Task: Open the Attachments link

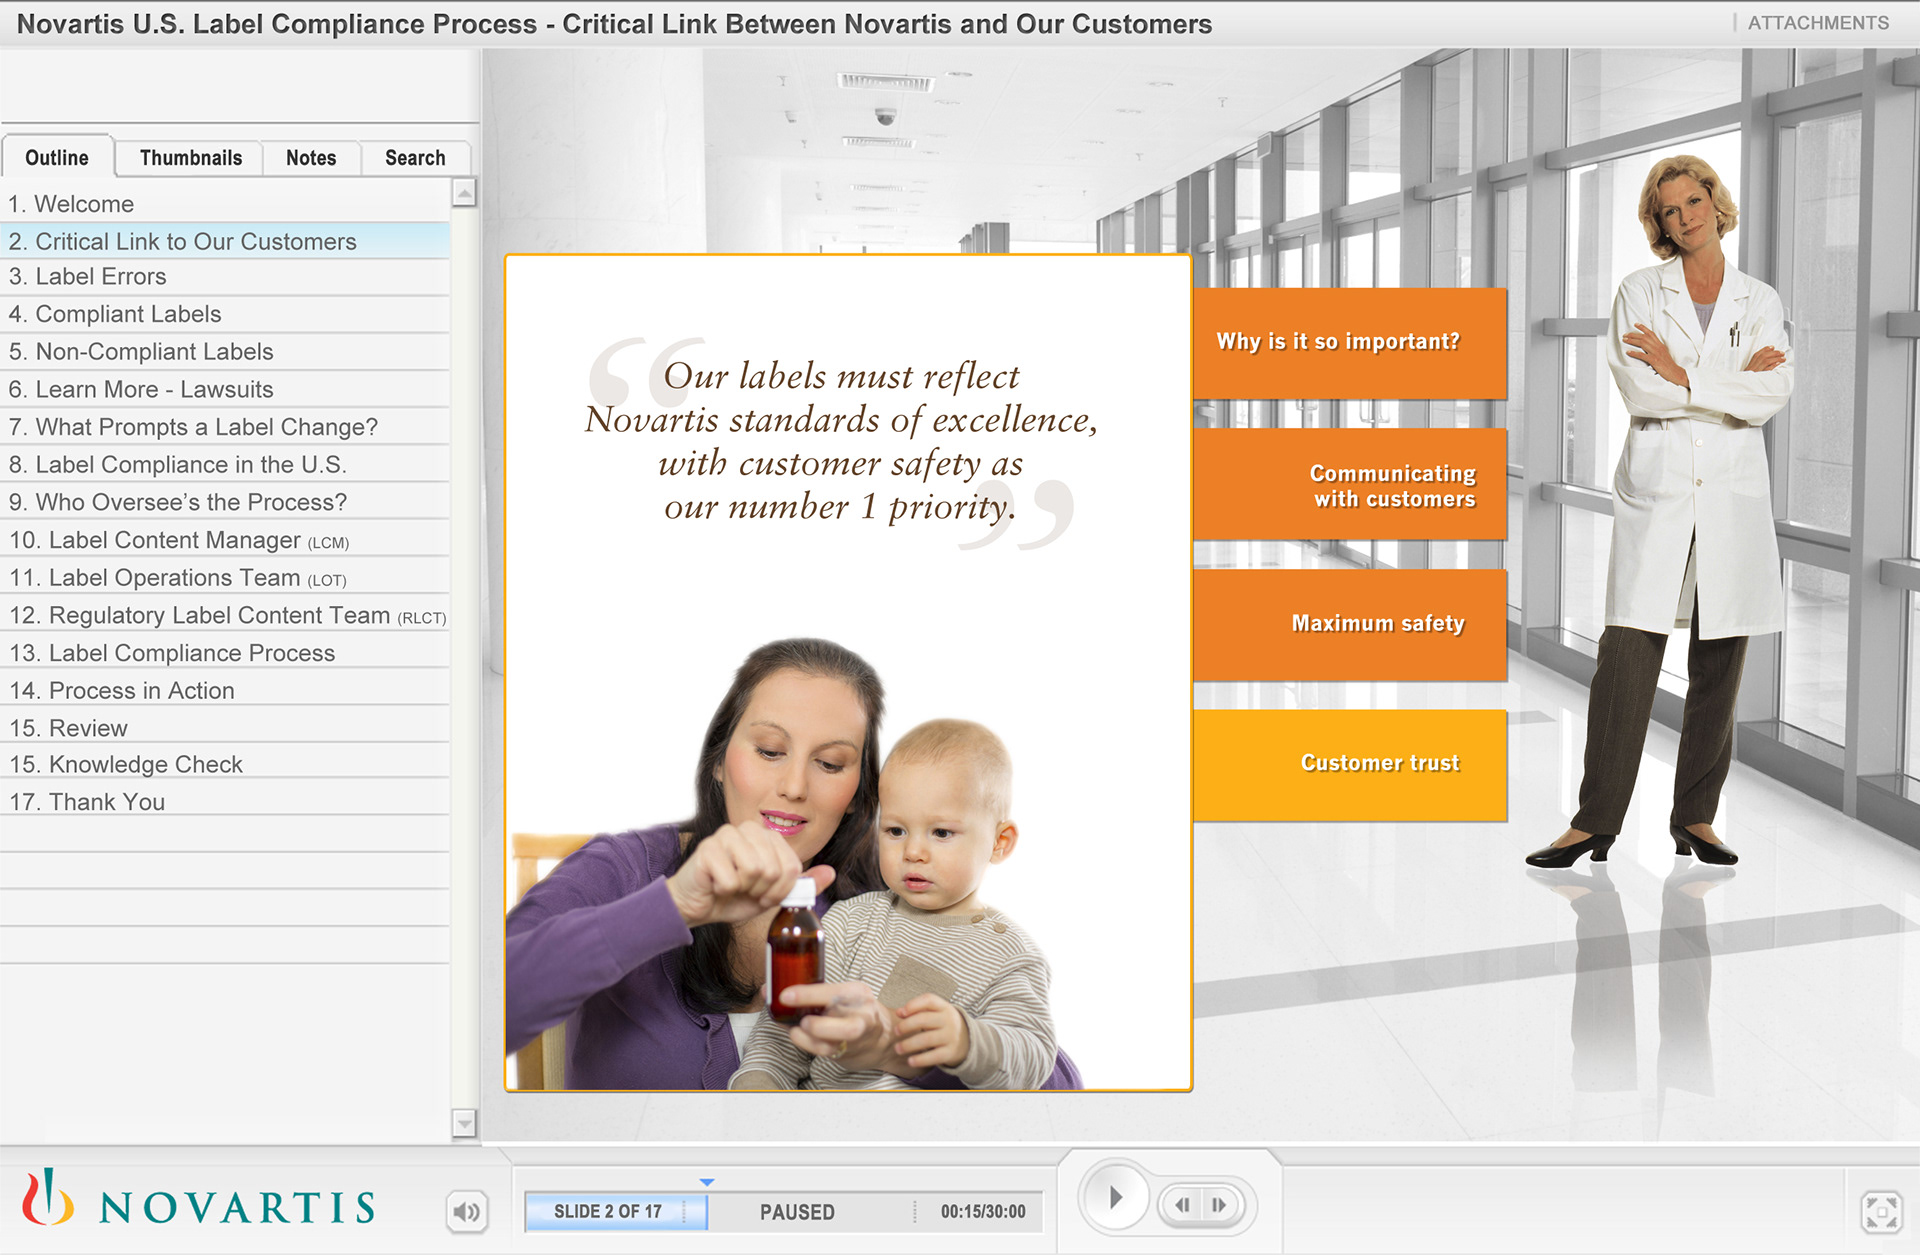Action: click(1817, 23)
